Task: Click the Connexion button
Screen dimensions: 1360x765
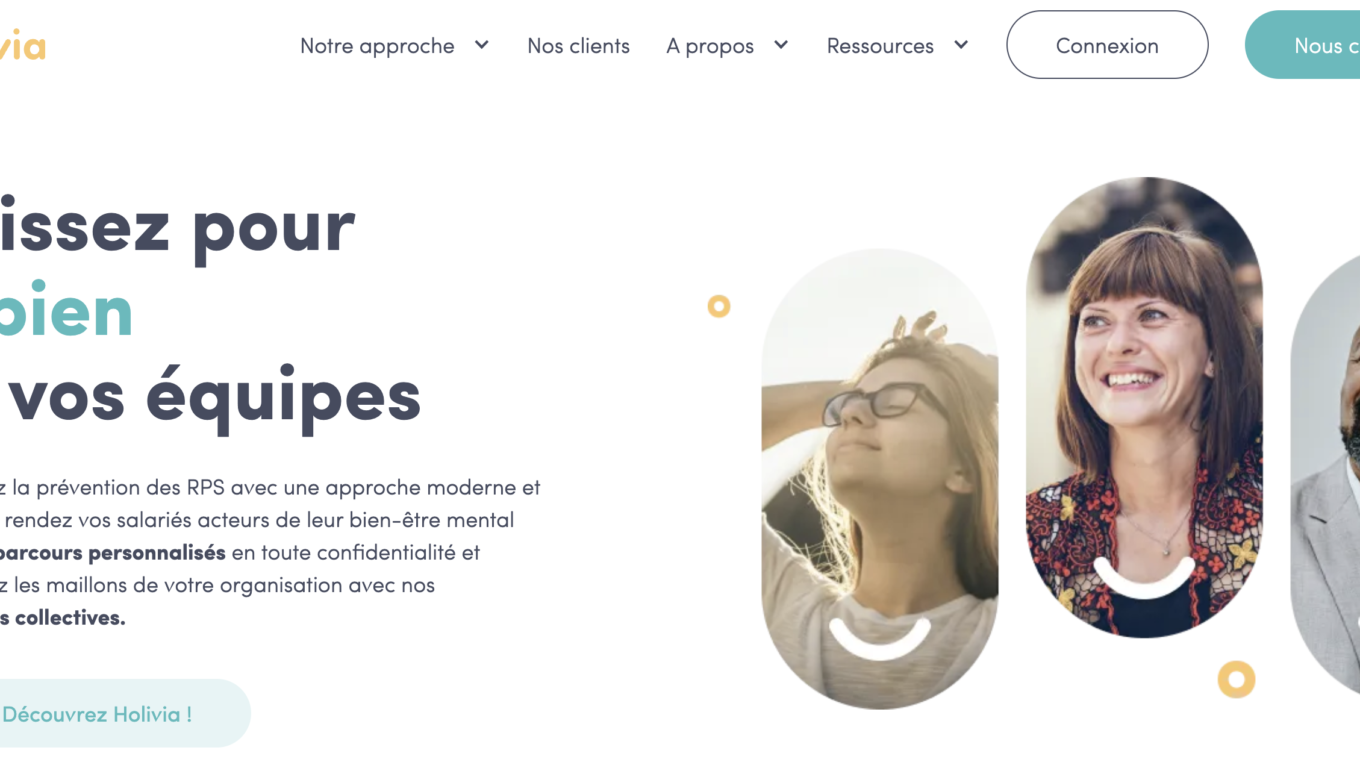Action: pos(1107,45)
